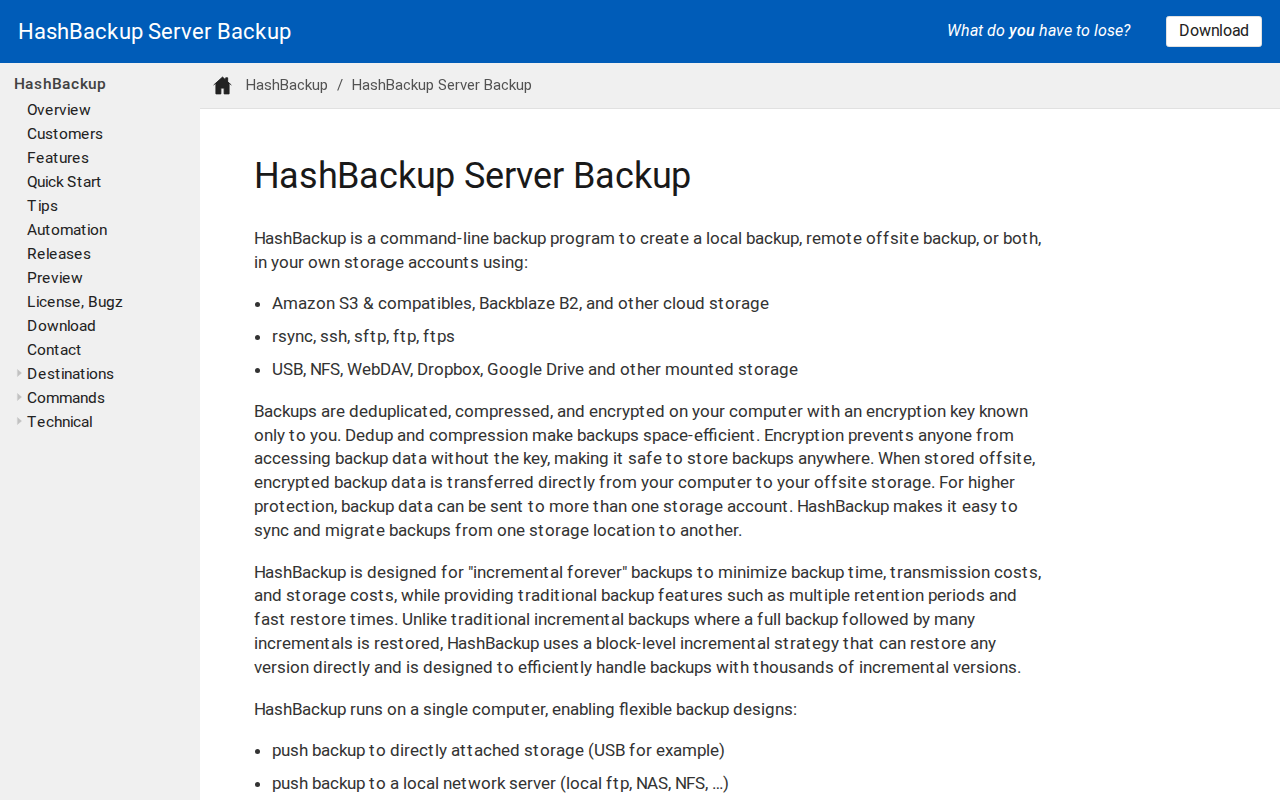The width and height of the screenshot is (1280, 800).
Task: Open the Tips page
Action: tap(42, 206)
